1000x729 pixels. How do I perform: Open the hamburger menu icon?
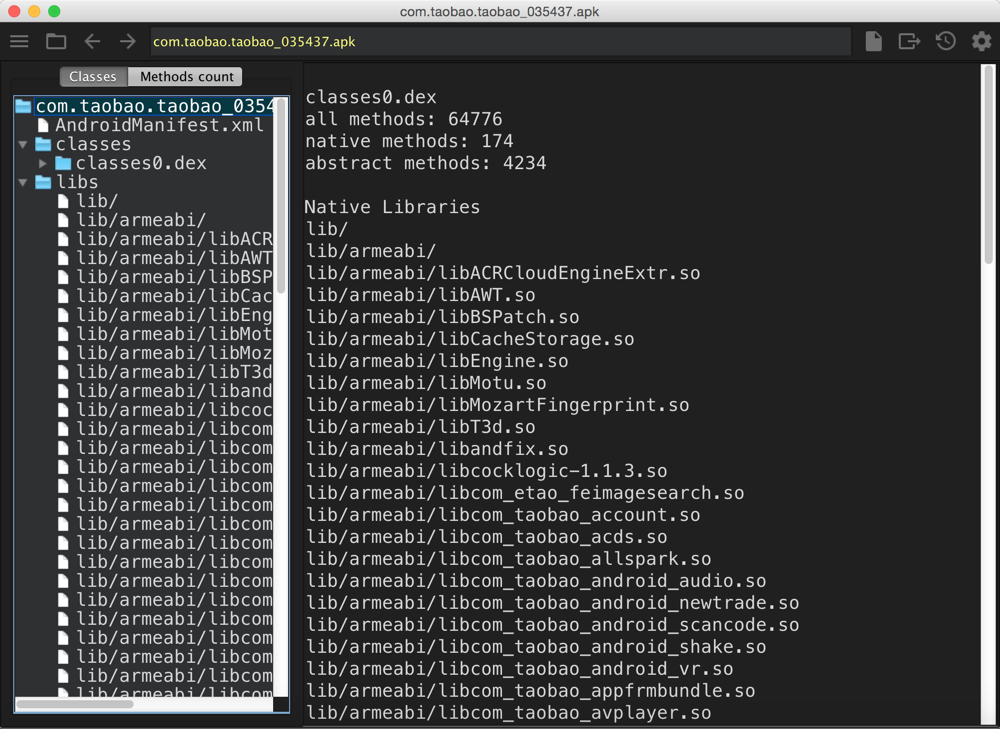coord(19,42)
